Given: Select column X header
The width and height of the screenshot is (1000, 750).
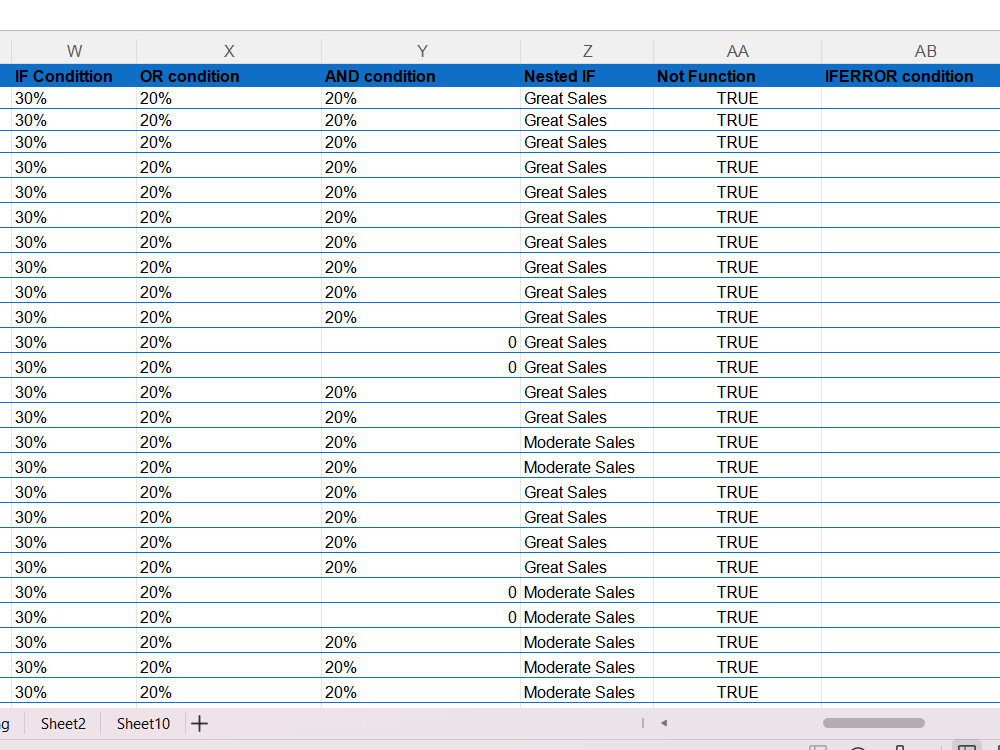Looking at the screenshot, I should pyautogui.click(x=229, y=51).
